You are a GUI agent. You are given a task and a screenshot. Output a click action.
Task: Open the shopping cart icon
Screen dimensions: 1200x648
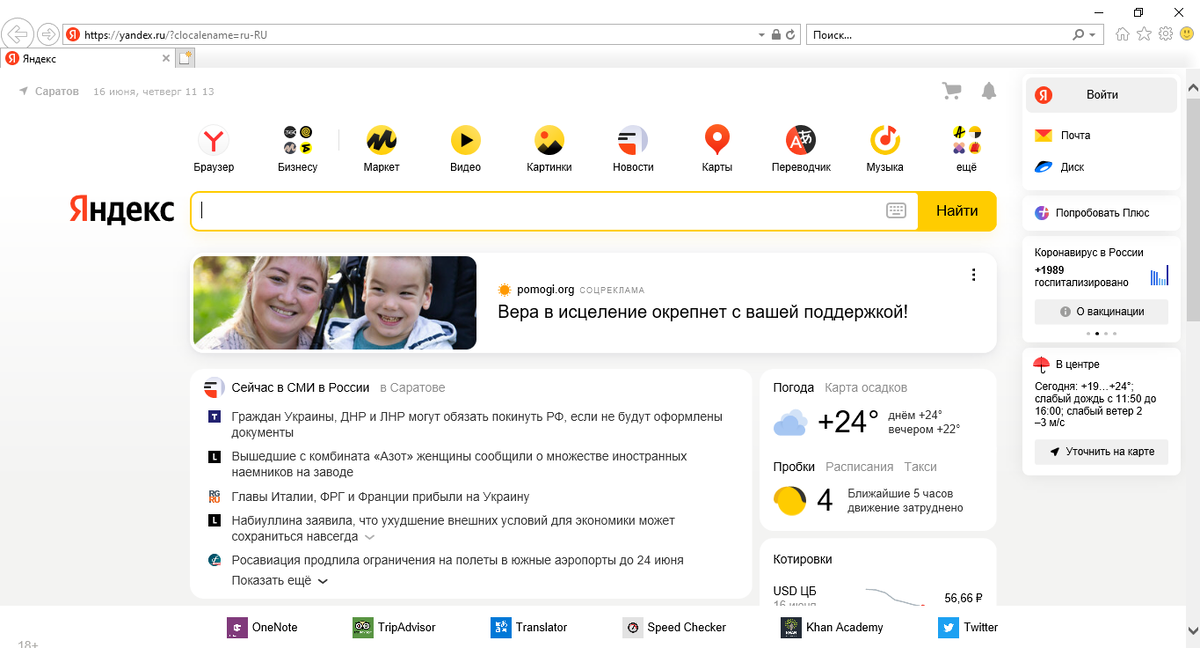click(951, 90)
